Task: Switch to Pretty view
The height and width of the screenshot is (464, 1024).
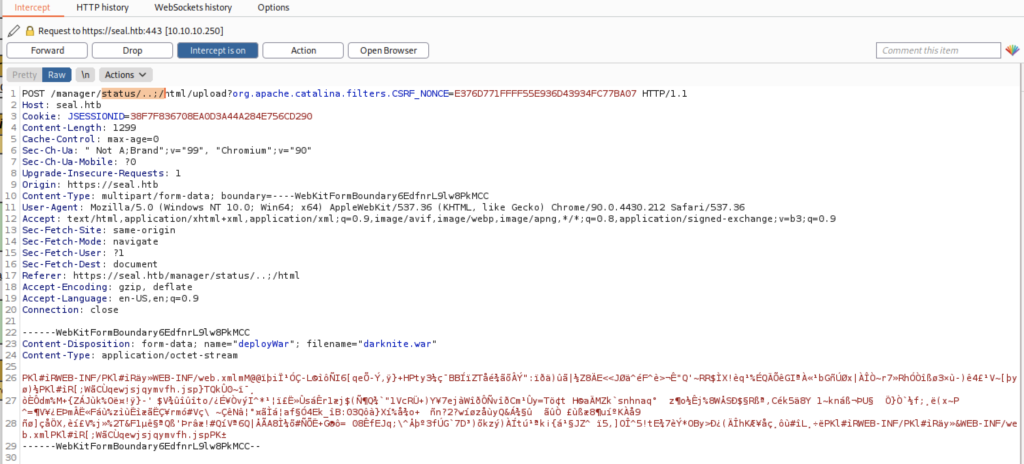Action: pyautogui.click(x=25, y=75)
